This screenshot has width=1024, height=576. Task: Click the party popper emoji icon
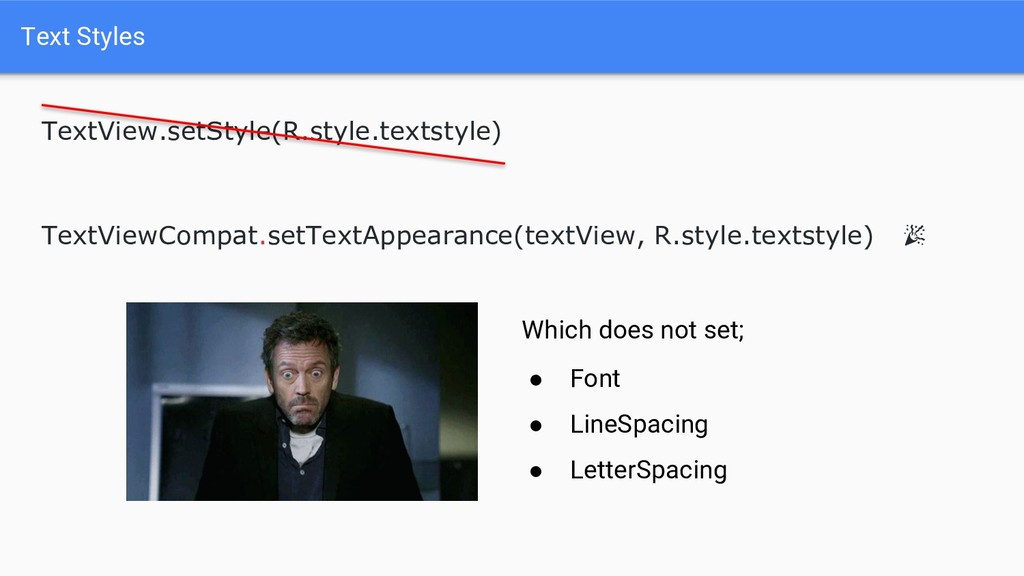(914, 235)
